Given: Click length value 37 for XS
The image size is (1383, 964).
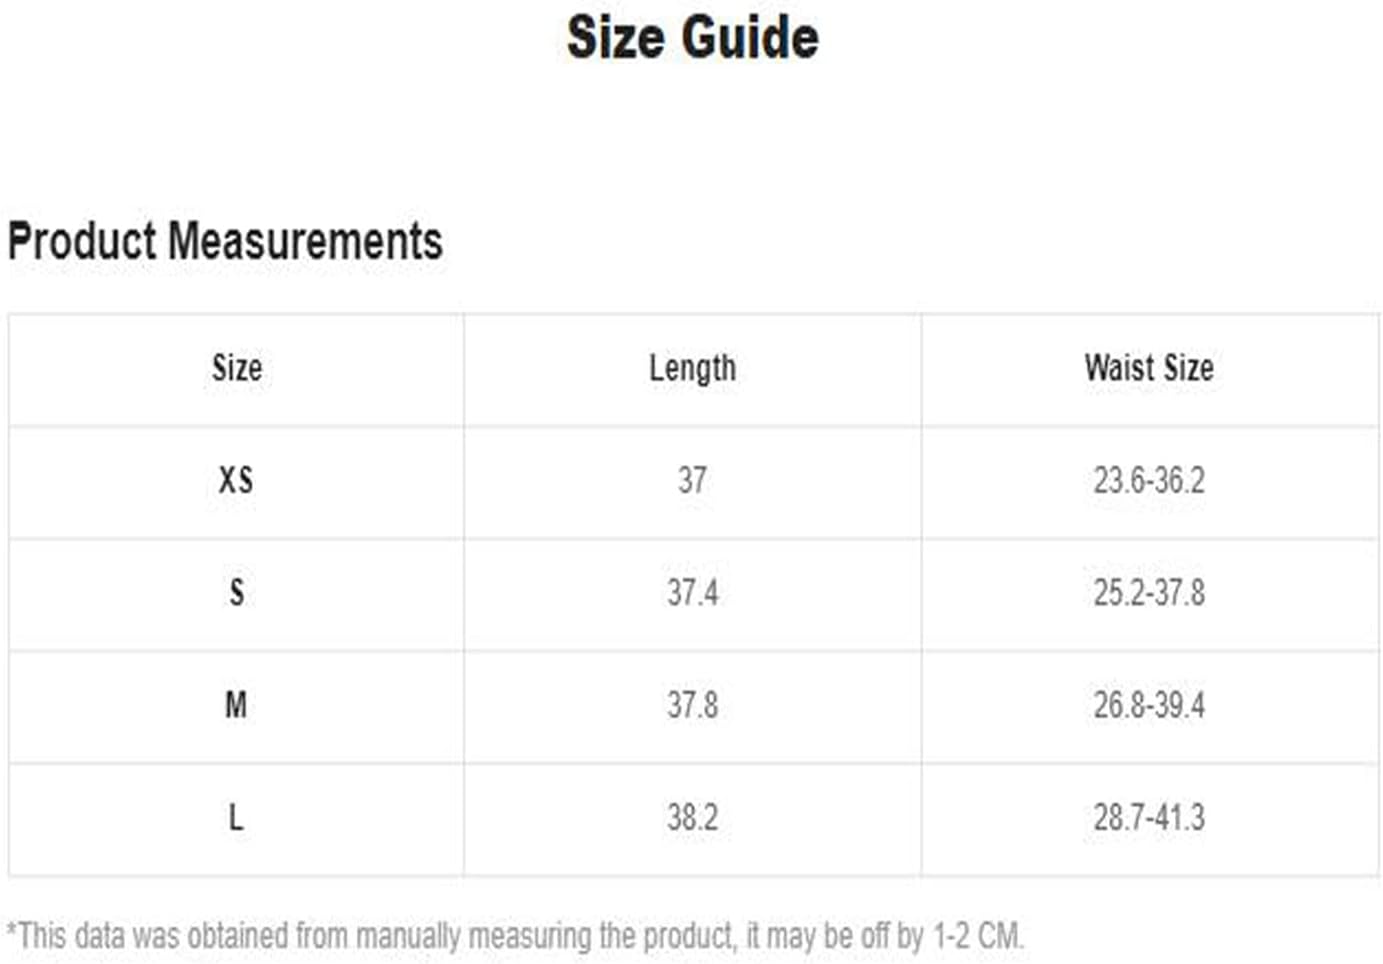Looking at the screenshot, I should [692, 481].
